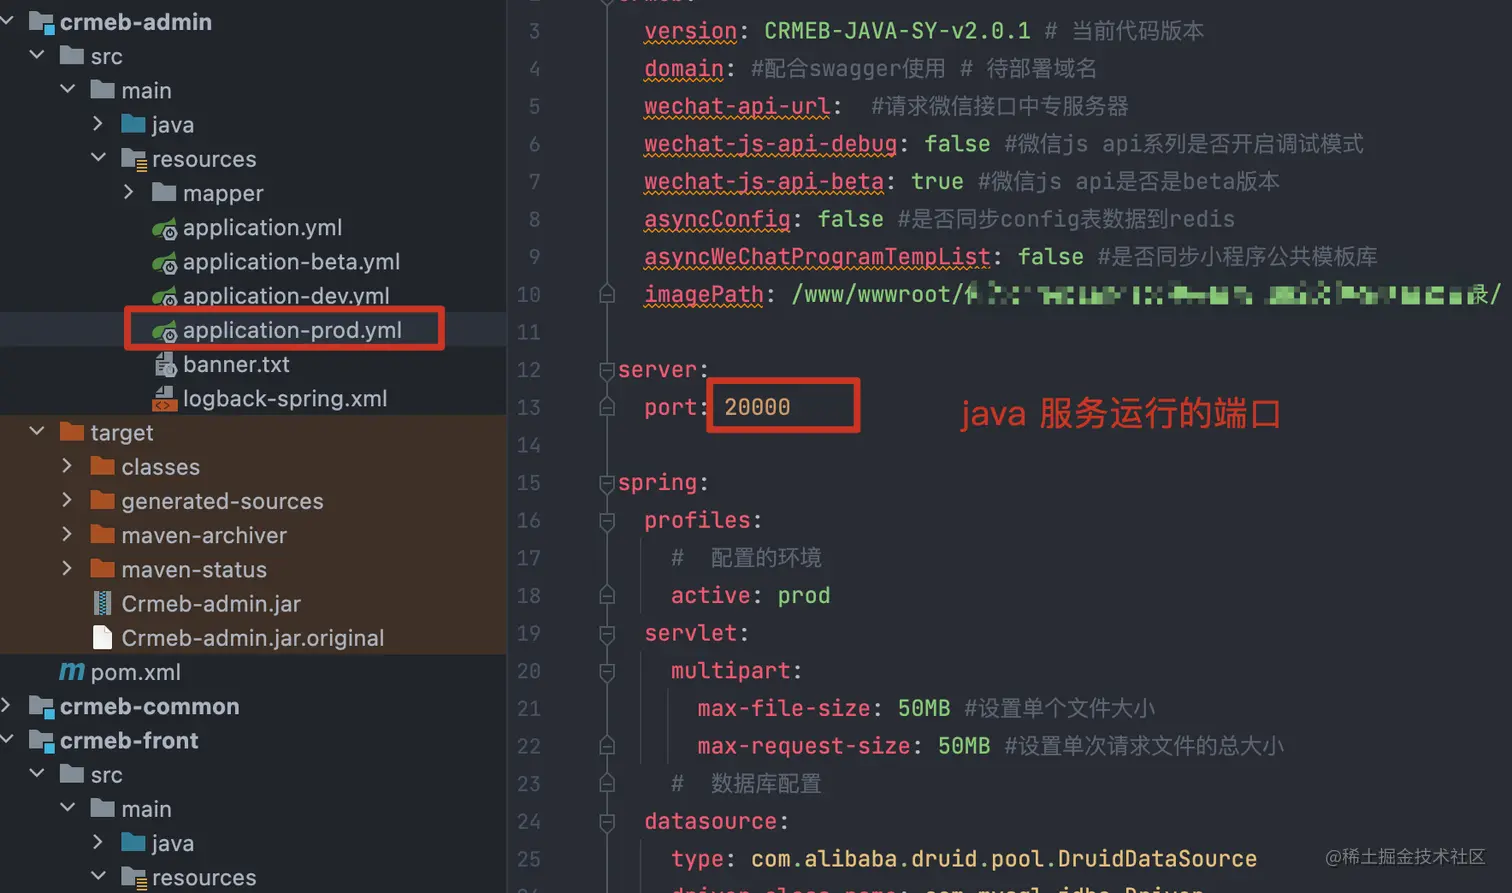Collapse the target folder

38,431
